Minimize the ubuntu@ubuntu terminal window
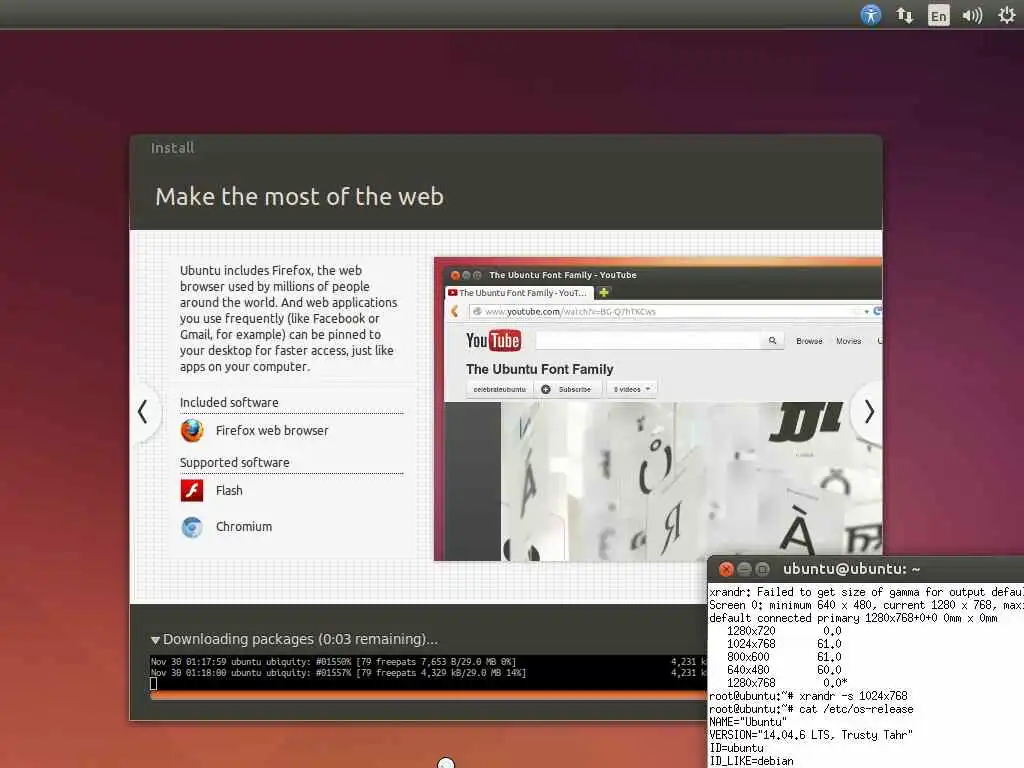The height and width of the screenshot is (768, 1024). [744, 569]
